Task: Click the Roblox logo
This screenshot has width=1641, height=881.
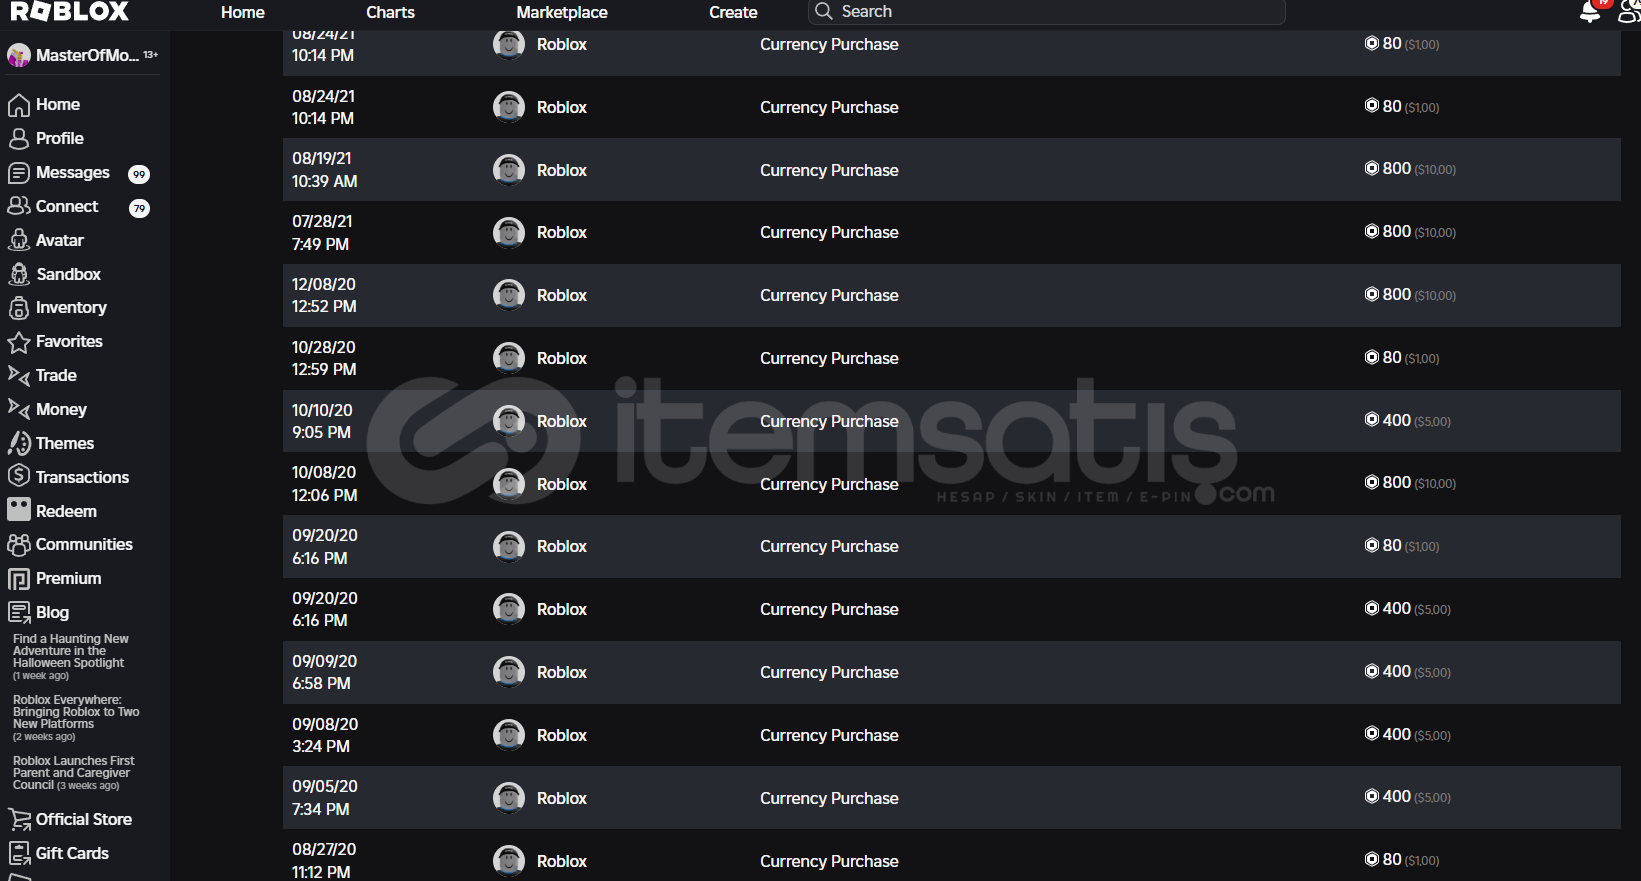Action: [69, 11]
